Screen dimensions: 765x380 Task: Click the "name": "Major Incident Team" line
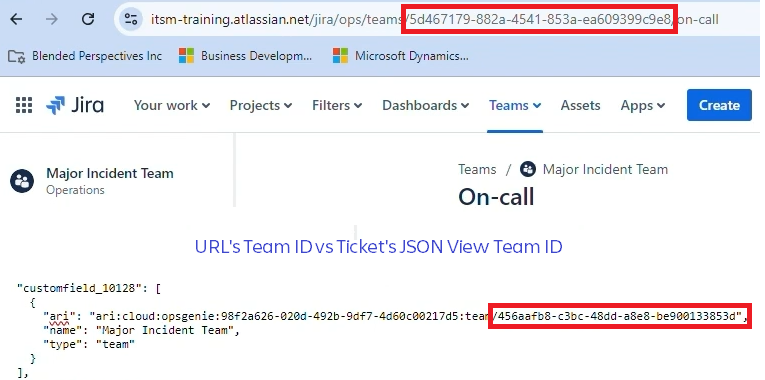click(141, 330)
